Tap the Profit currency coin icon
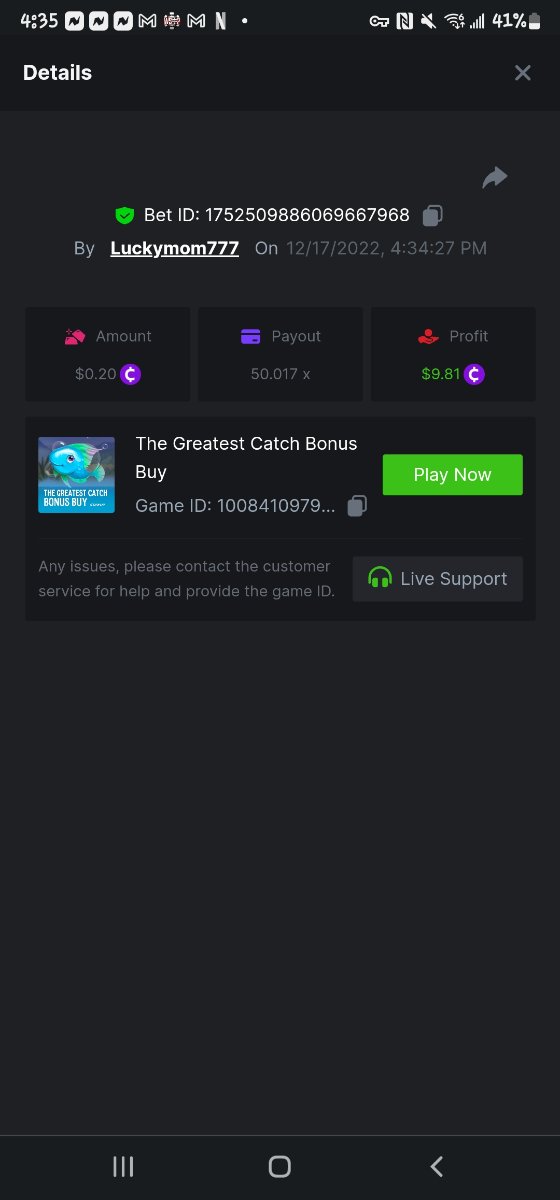 coord(475,374)
